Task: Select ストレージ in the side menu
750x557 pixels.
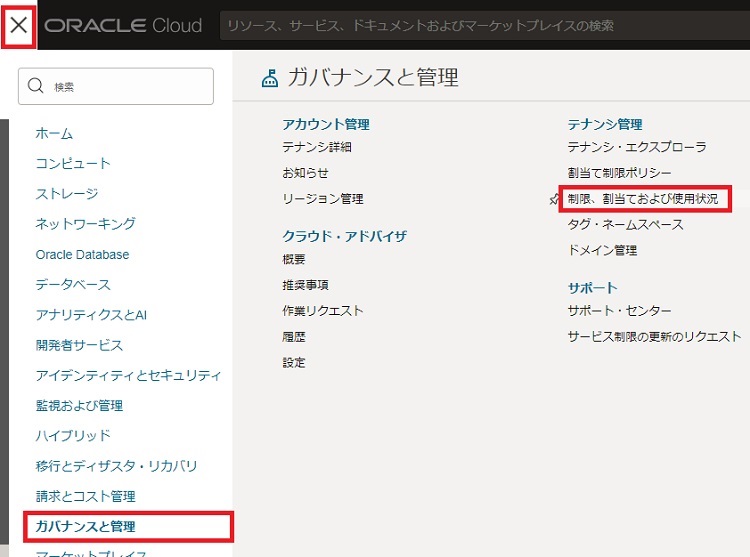Action: pyautogui.click(x=67, y=194)
